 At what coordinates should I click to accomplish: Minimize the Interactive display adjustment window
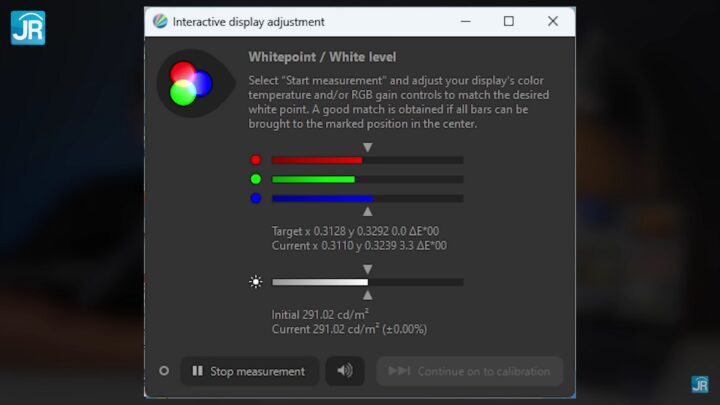464,22
